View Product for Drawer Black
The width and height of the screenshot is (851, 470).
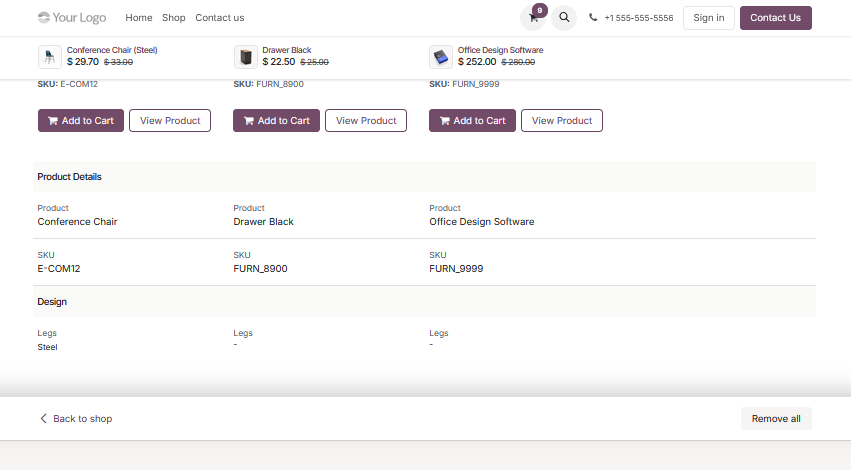366,120
